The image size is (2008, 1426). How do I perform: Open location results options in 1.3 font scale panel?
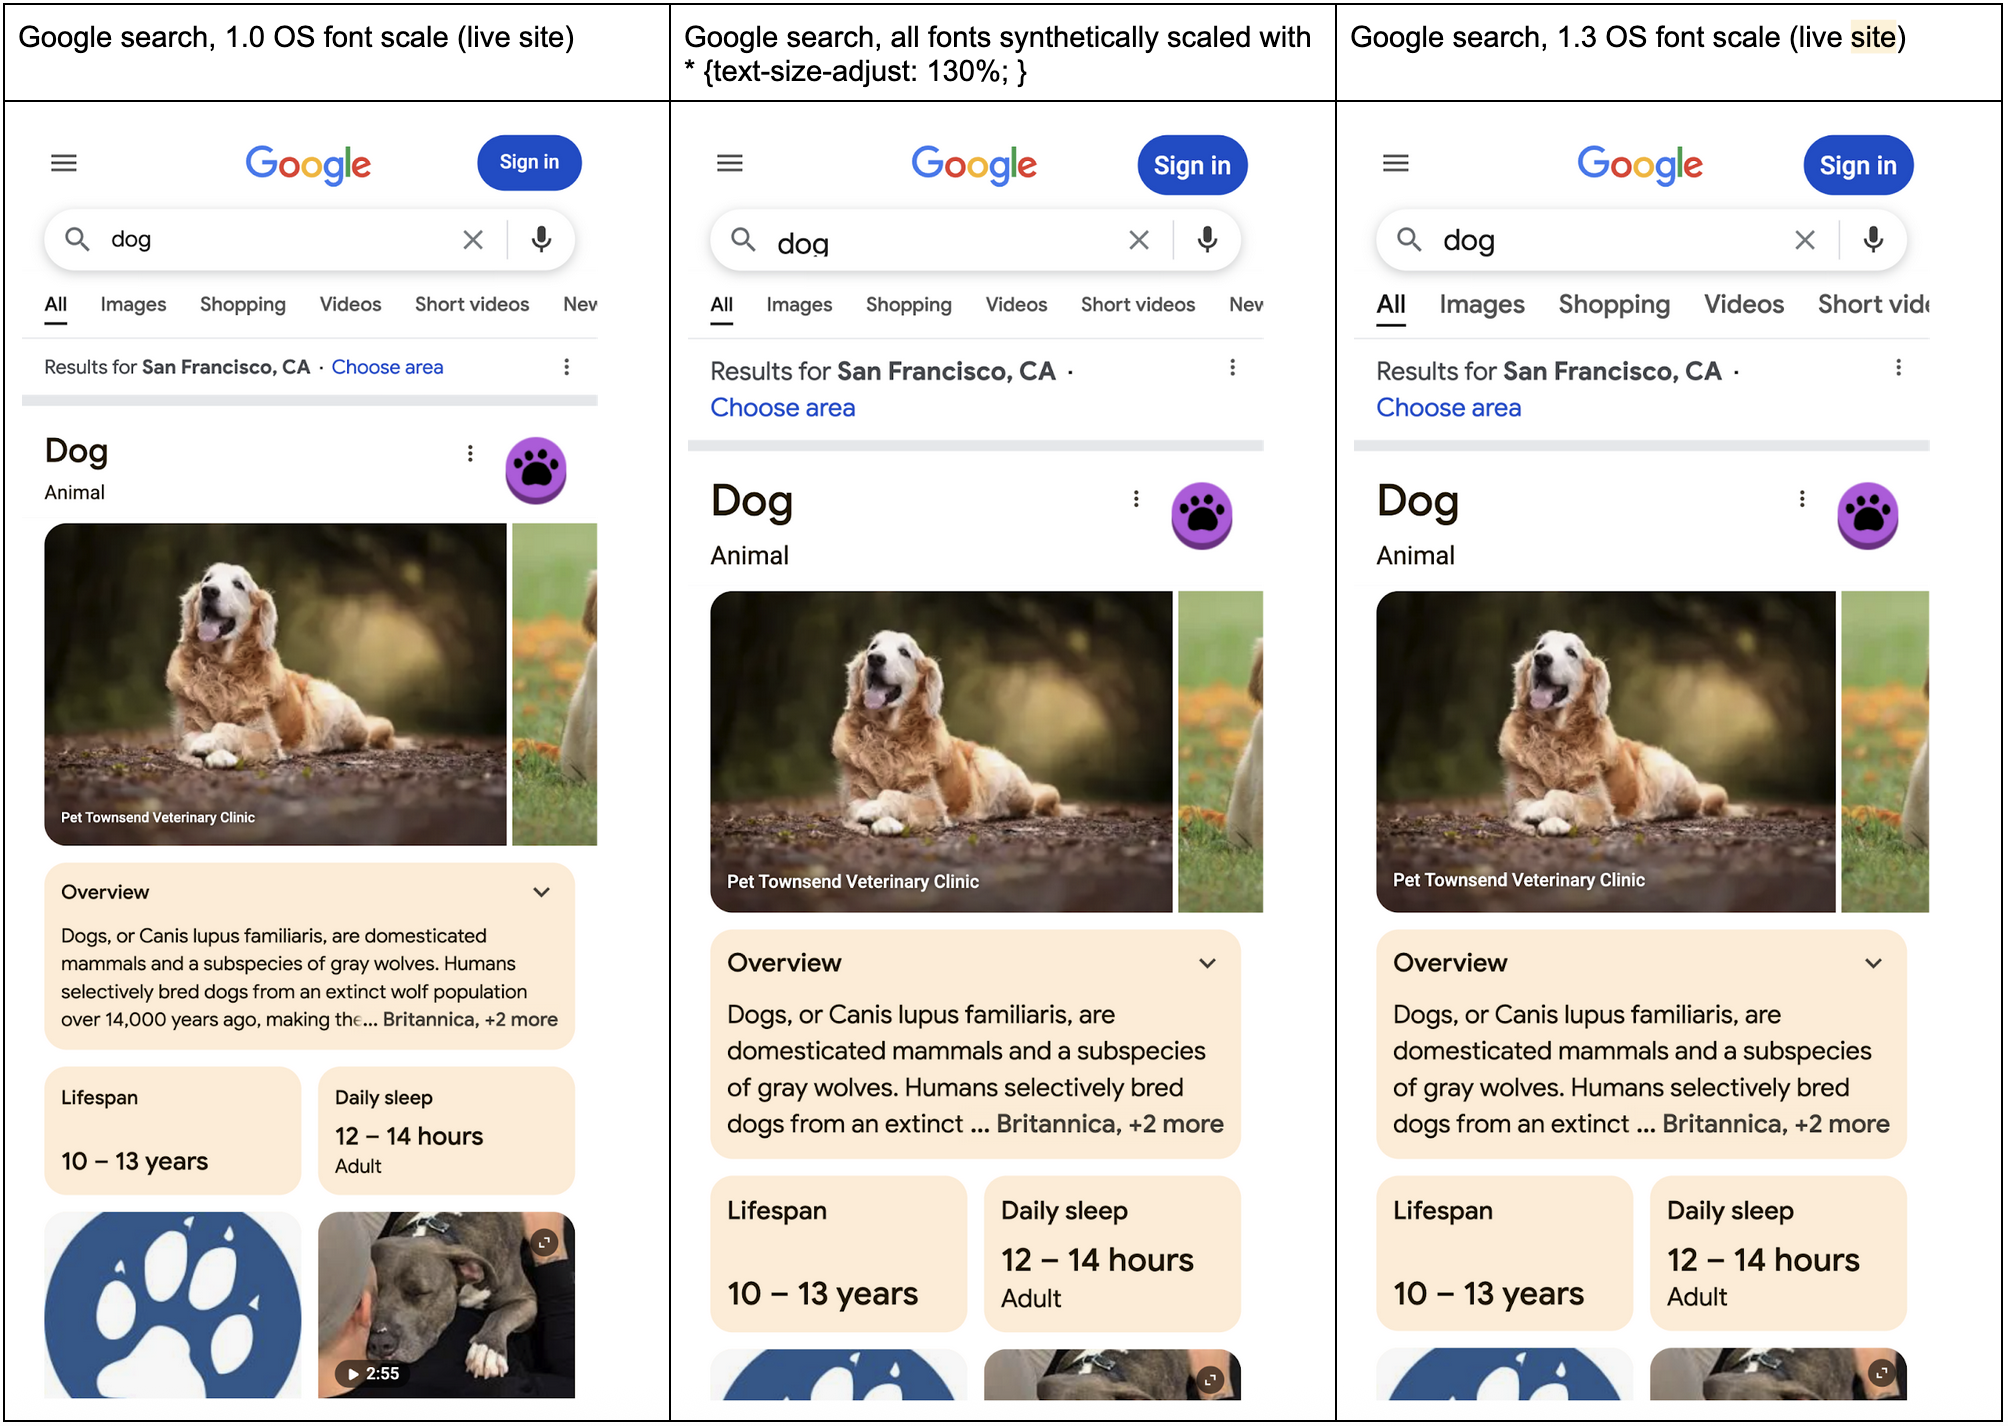[1899, 368]
